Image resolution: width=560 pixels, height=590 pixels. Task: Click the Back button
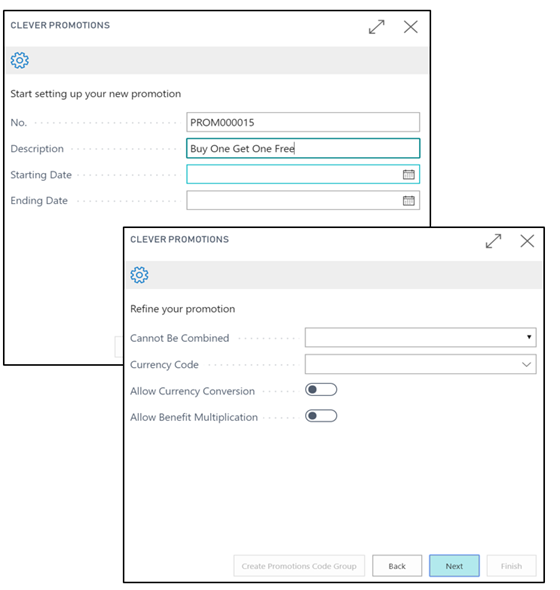[x=397, y=566]
